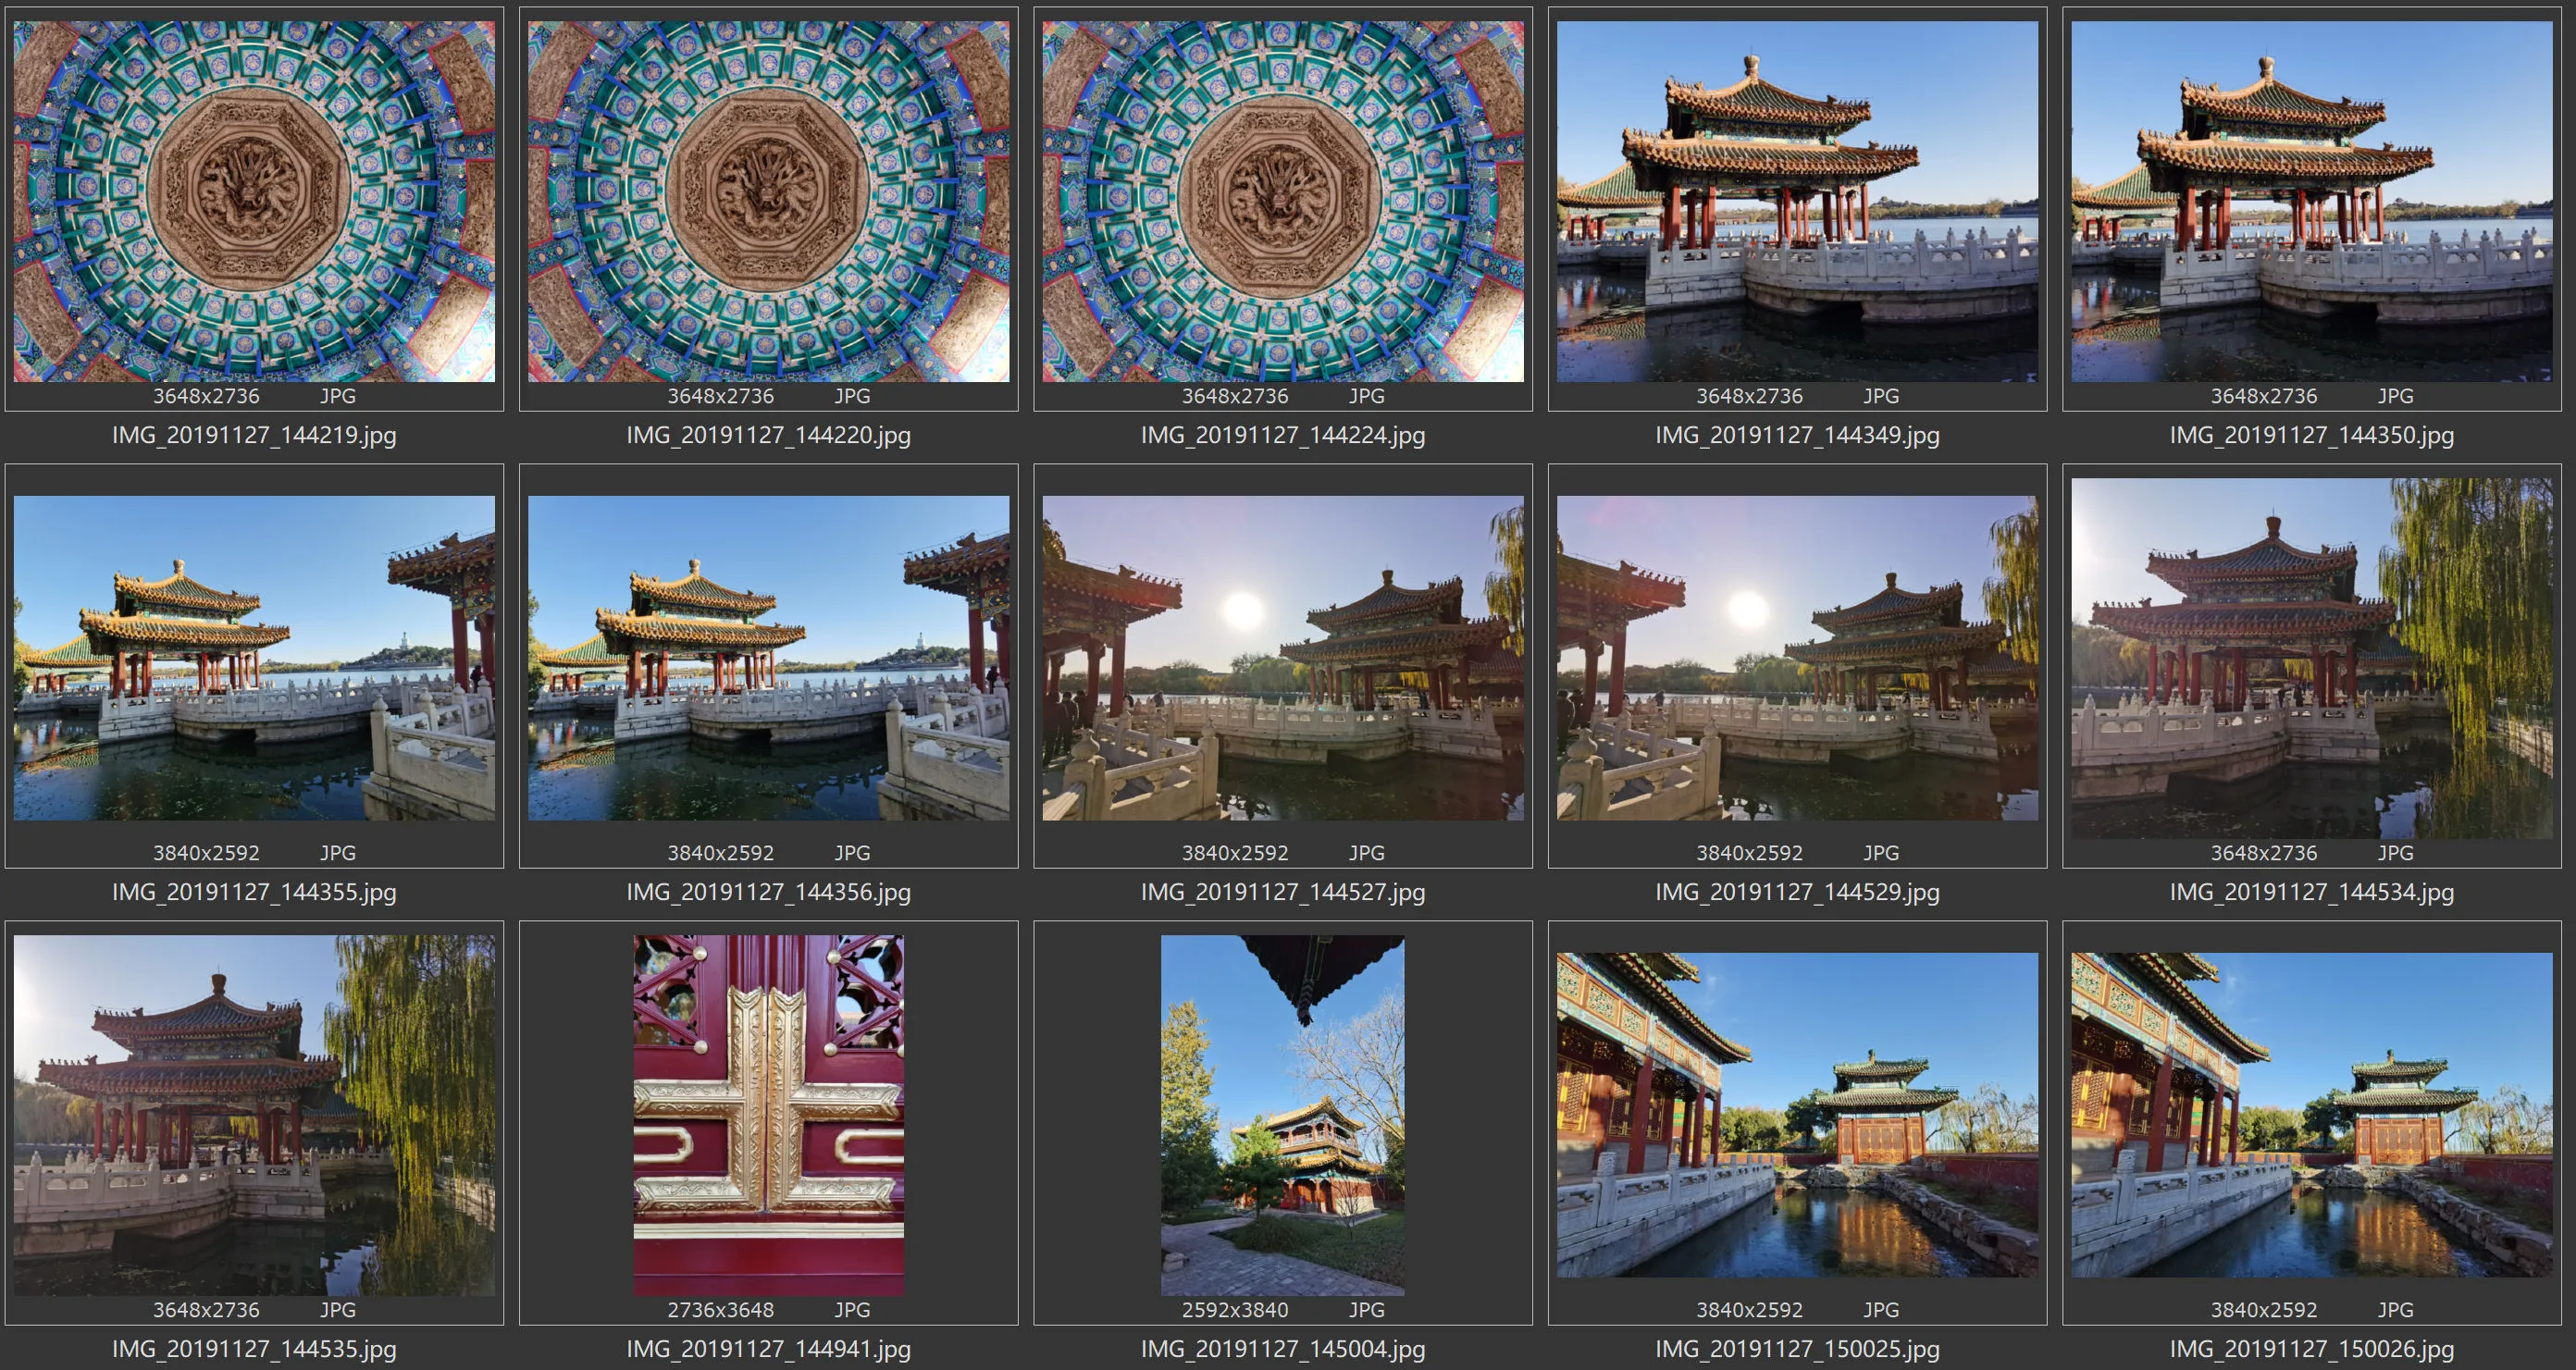The width and height of the screenshot is (2576, 1370).
Task: Click 2592x3840 dimensions of the 145004 image
Action: coord(1235,1310)
